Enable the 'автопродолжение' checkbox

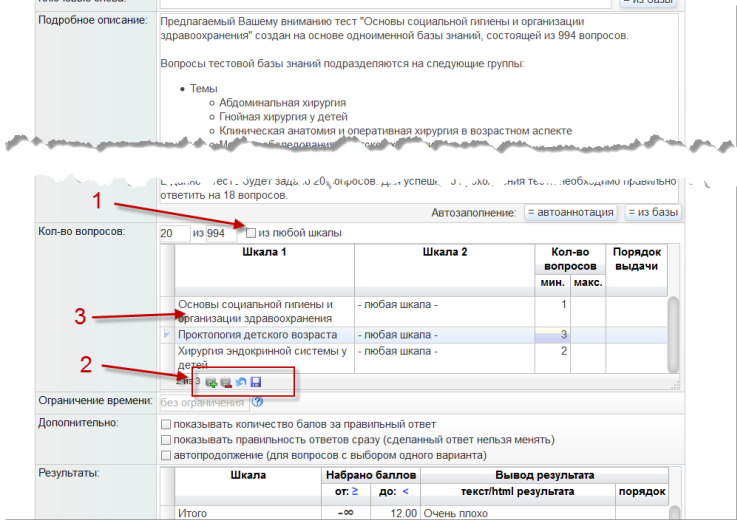[165, 455]
